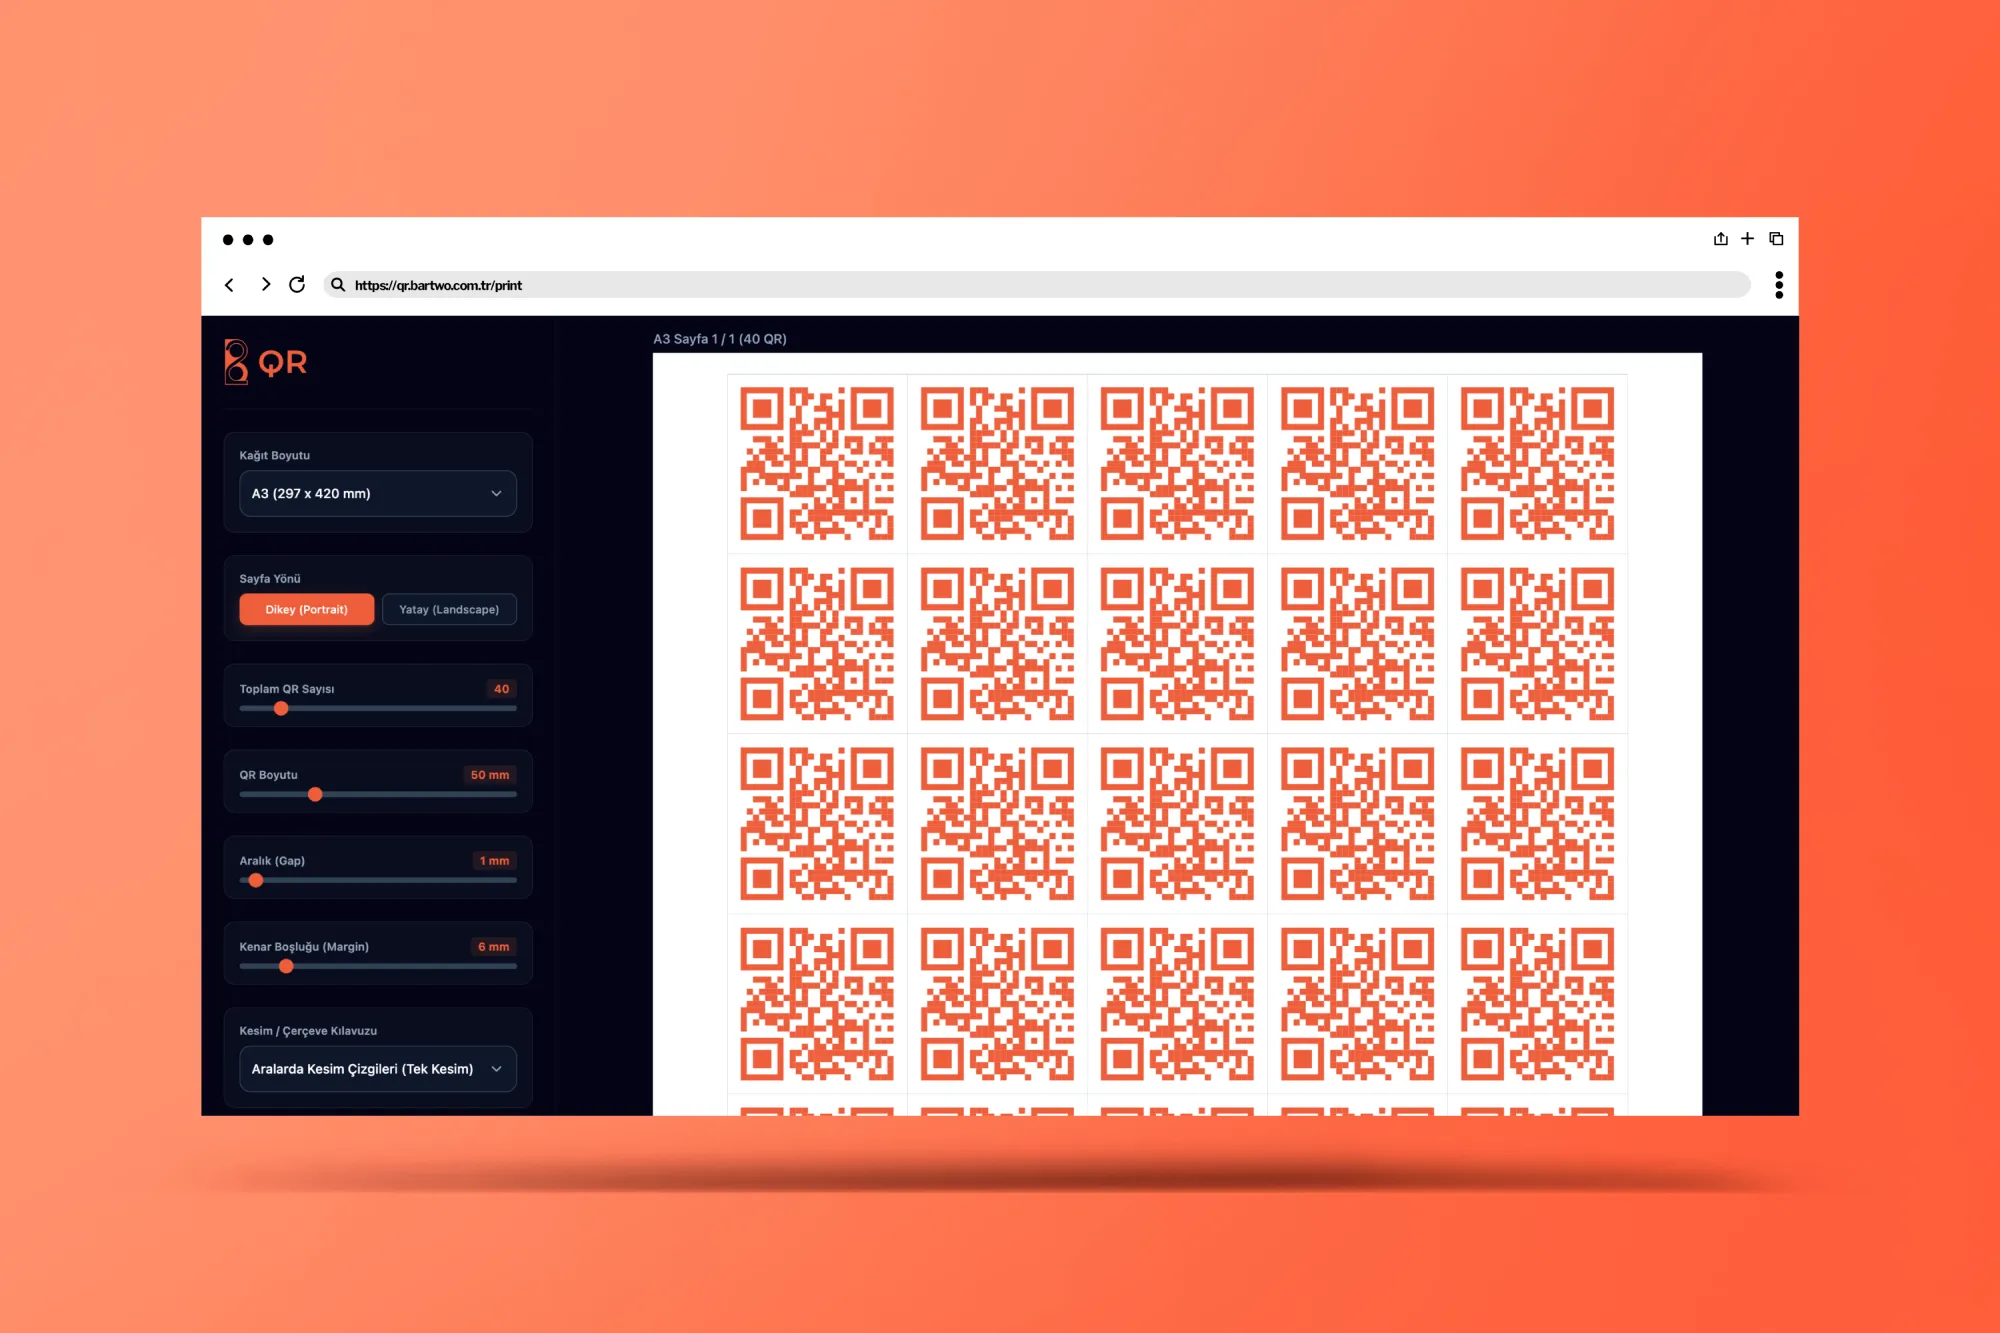Click the QR Boyutu slider handle
Image resolution: width=2000 pixels, height=1333 pixels.
(x=315, y=794)
